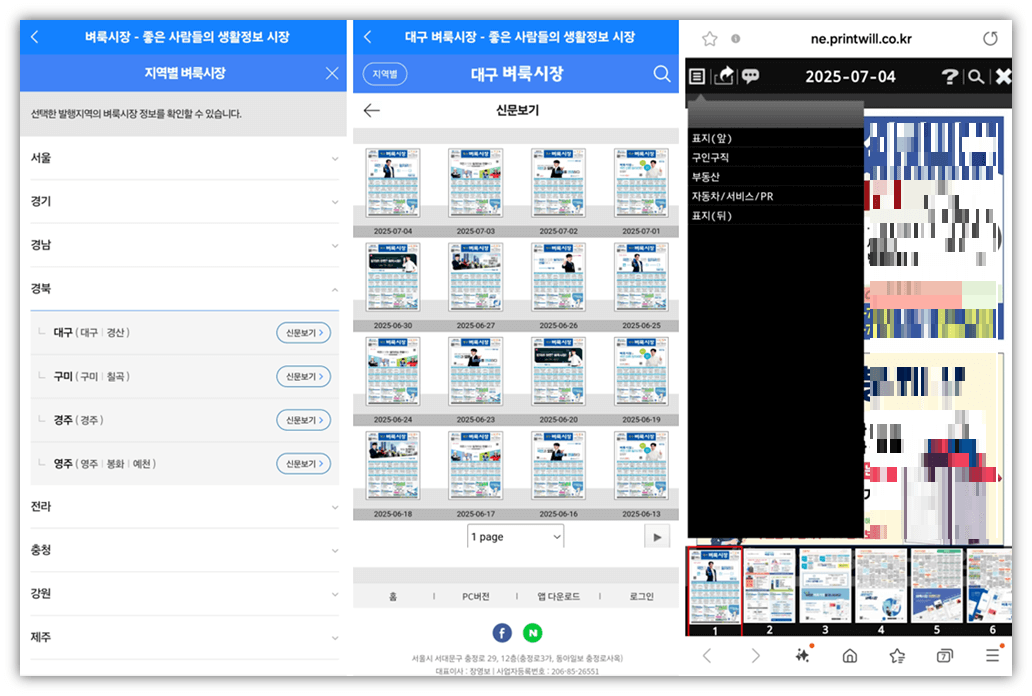
Task: Tap the help question mark icon
Action: [948, 75]
